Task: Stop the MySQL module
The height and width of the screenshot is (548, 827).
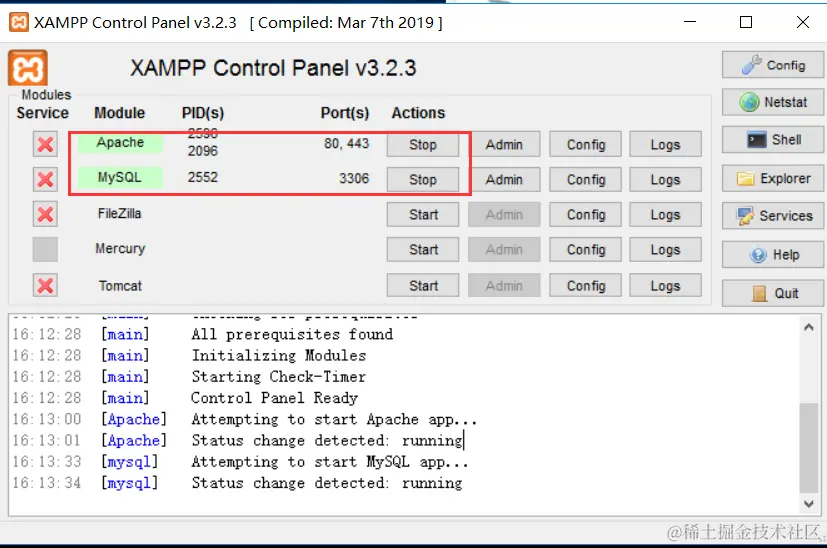Action: (423, 180)
